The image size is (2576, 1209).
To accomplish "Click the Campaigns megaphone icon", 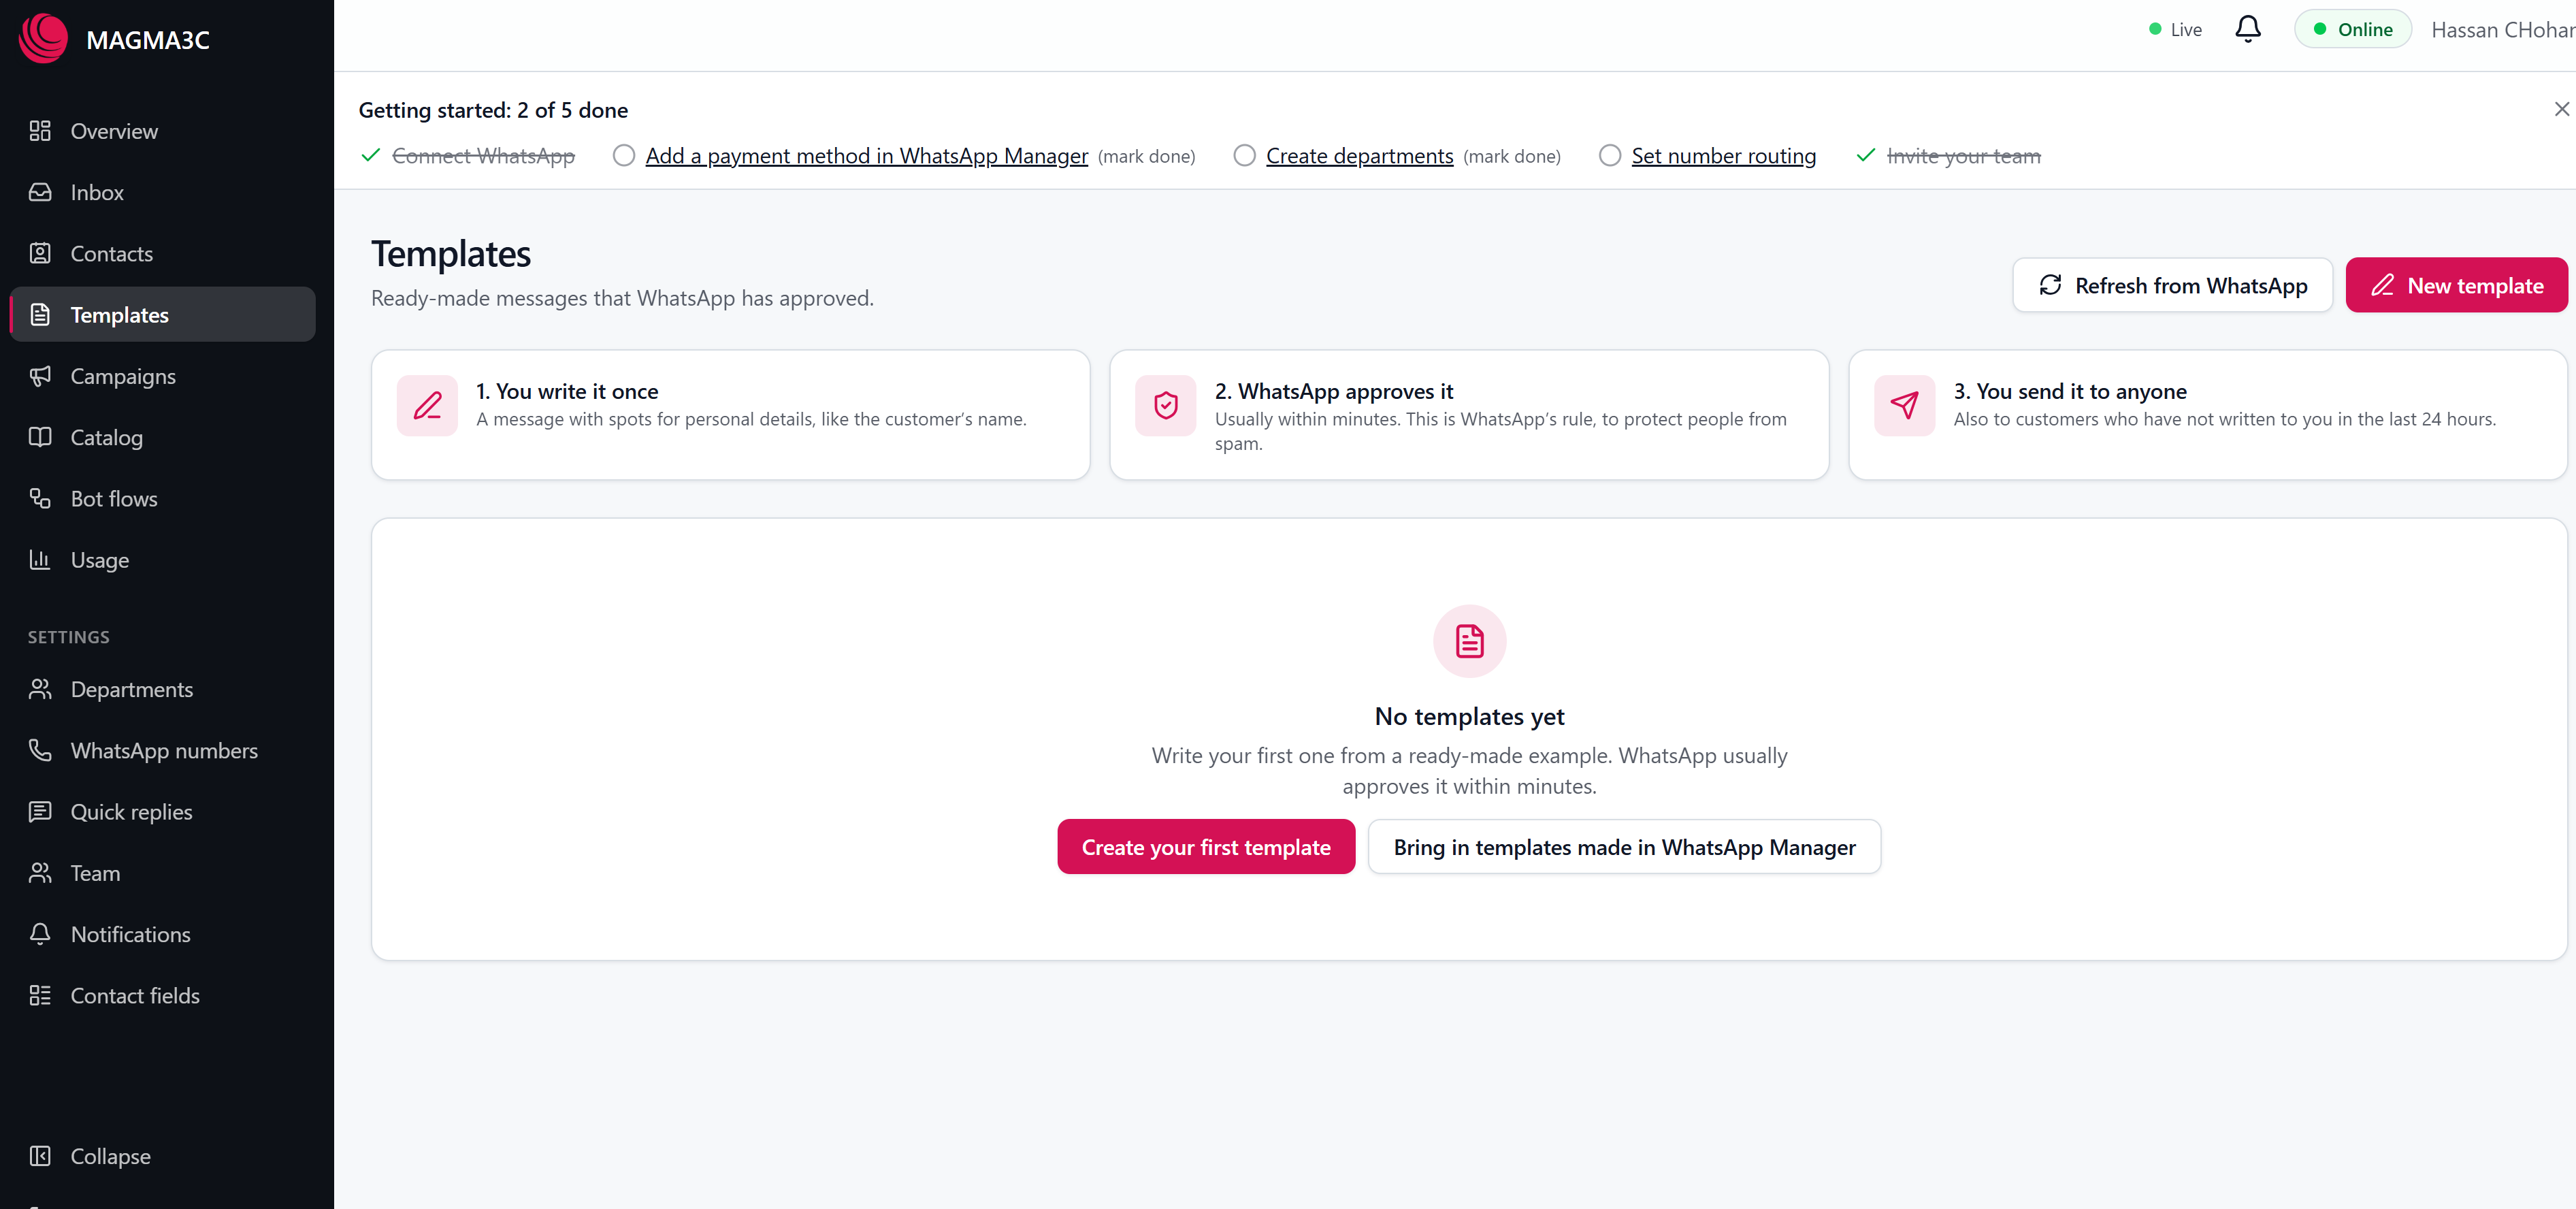I will [x=40, y=376].
